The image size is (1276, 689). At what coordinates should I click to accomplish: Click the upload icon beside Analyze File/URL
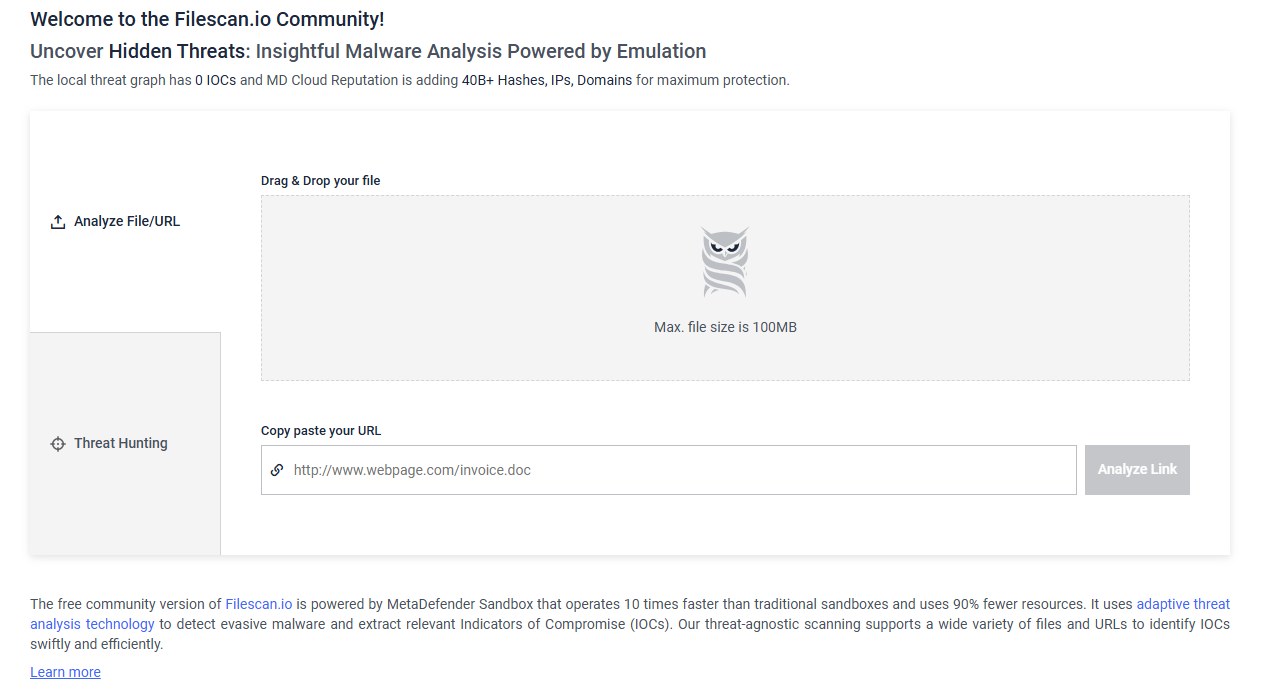58,222
